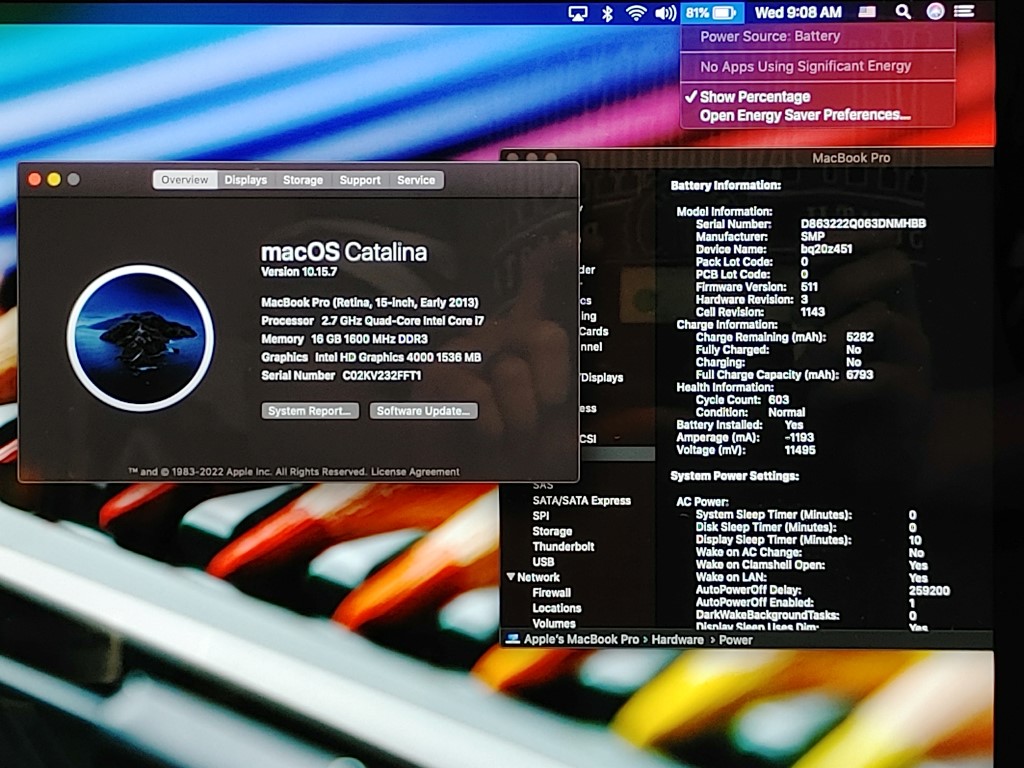Click Amperage (mA) -1193 value

(x=799, y=438)
